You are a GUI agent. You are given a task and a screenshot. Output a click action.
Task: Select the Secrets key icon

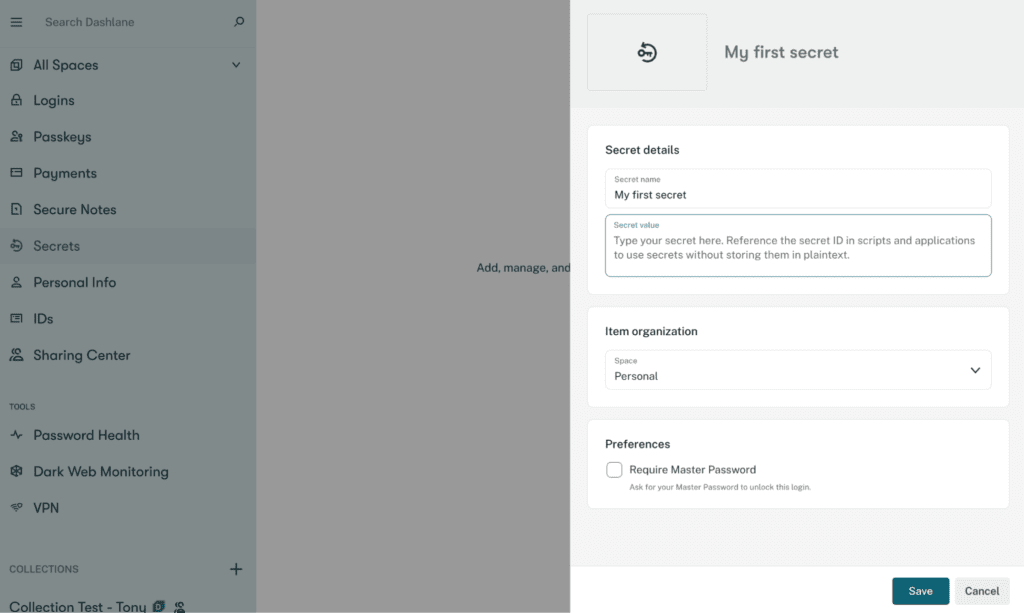click(15, 245)
